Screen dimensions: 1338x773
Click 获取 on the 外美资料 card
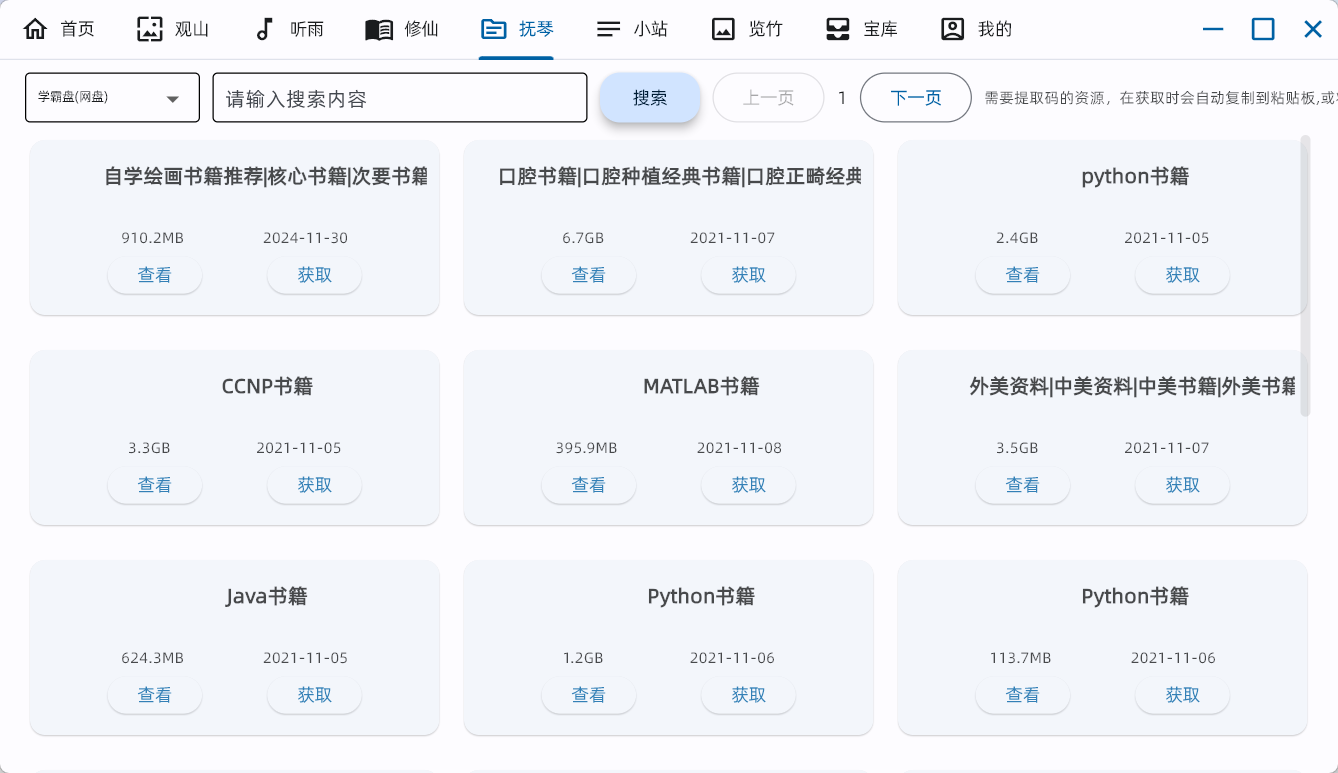[1183, 485]
